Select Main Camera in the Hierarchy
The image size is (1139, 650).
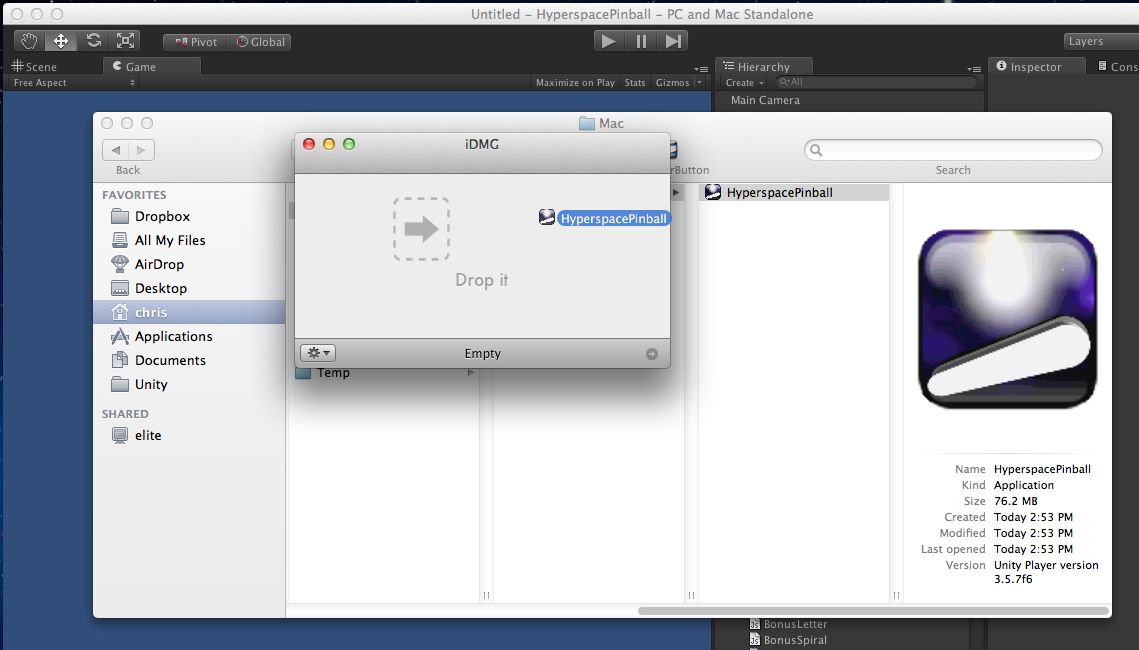pyautogui.click(x=765, y=100)
